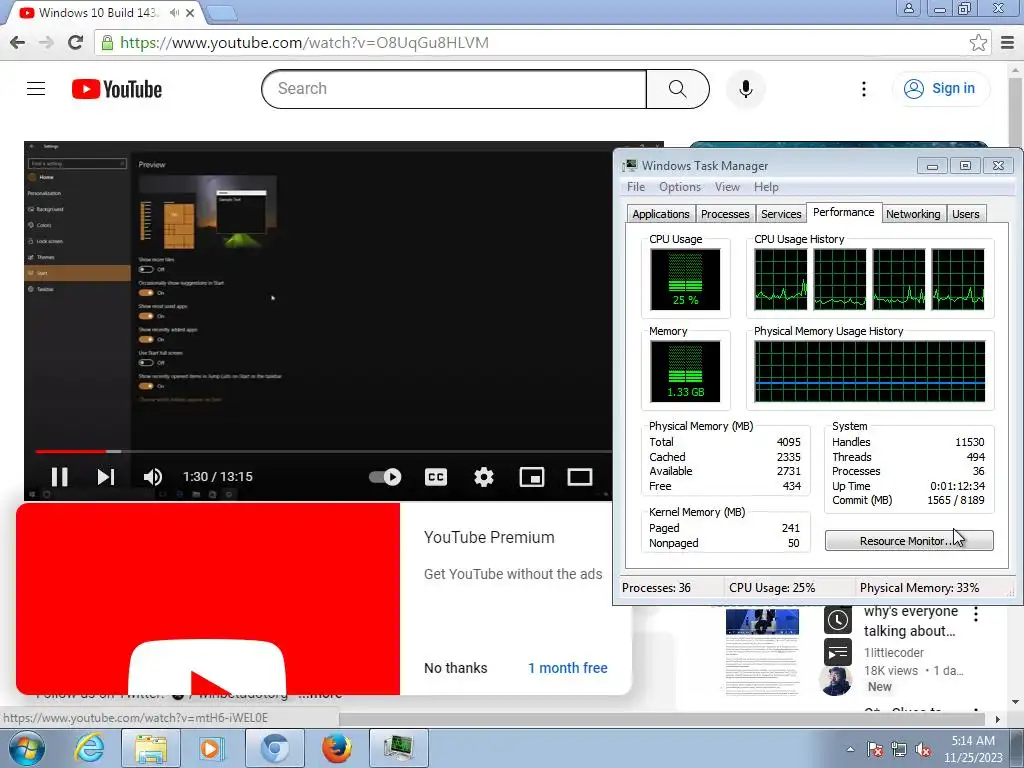Start voice search with the microphone

point(746,89)
